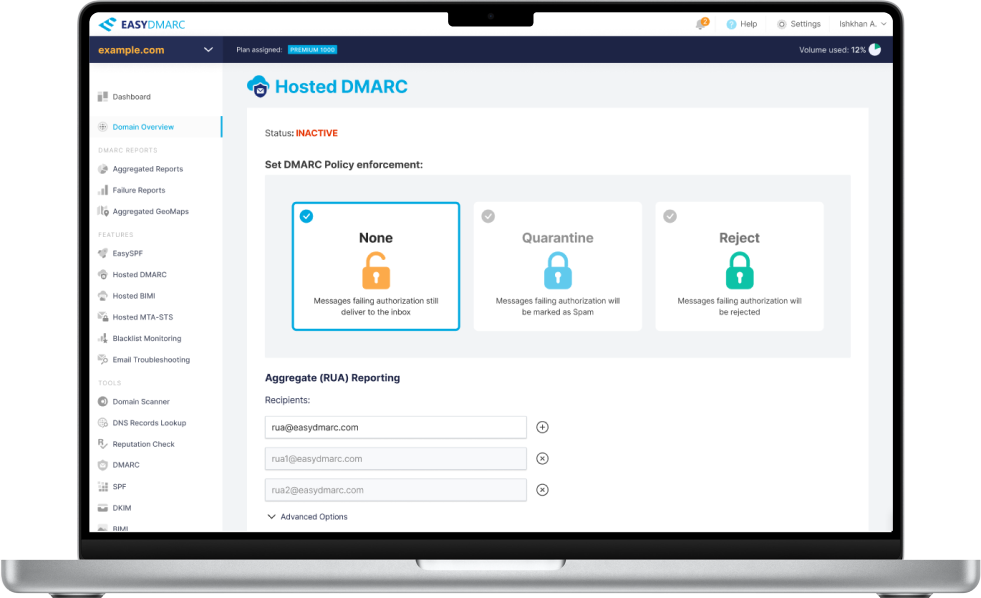This screenshot has height=598, width=981.
Task: Open the Domain Scanner tool
Action: pyautogui.click(x=141, y=402)
